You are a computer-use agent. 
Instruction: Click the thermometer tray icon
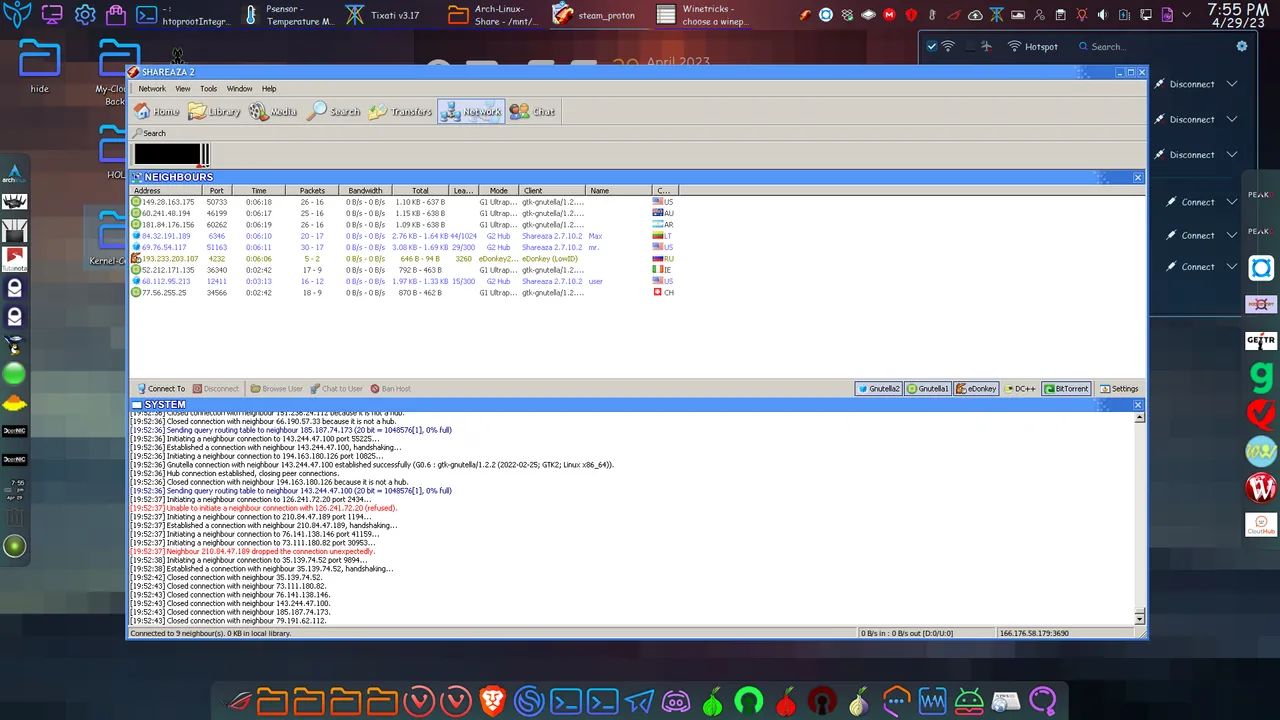[932, 15]
